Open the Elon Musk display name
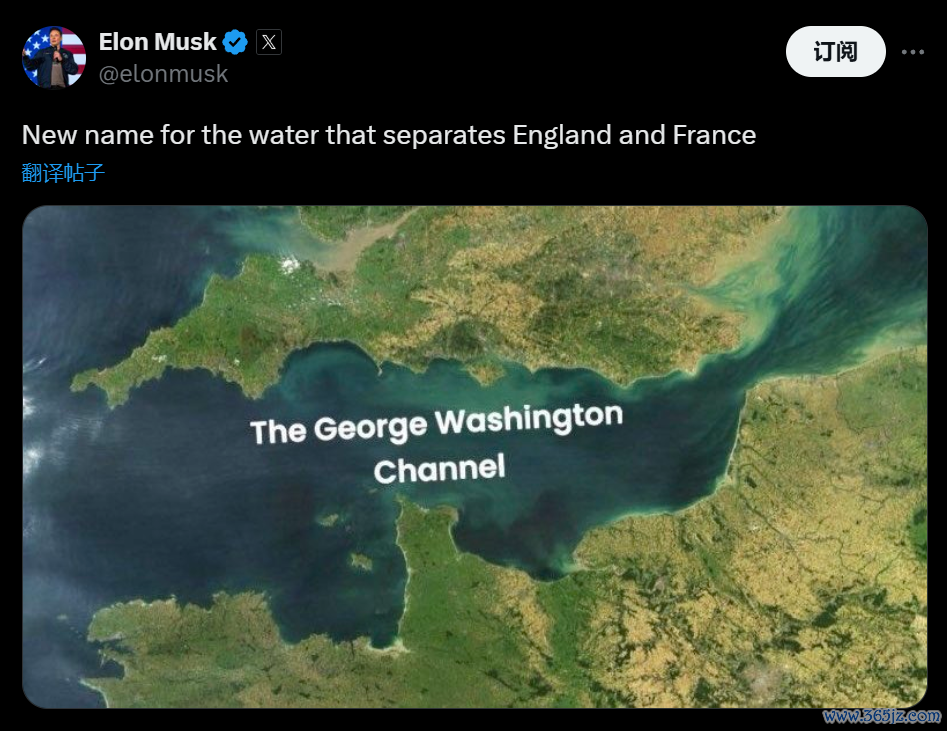Screen dimensions: 947x731 tap(157, 42)
